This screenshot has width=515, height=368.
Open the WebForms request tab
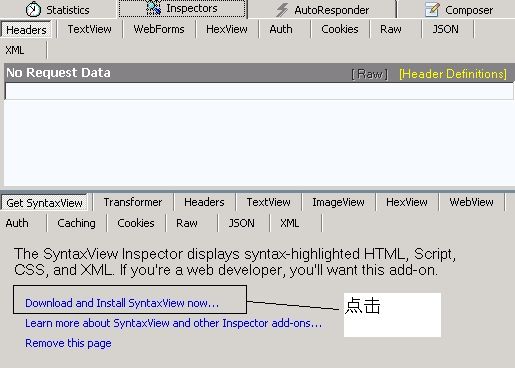click(x=159, y=29)
